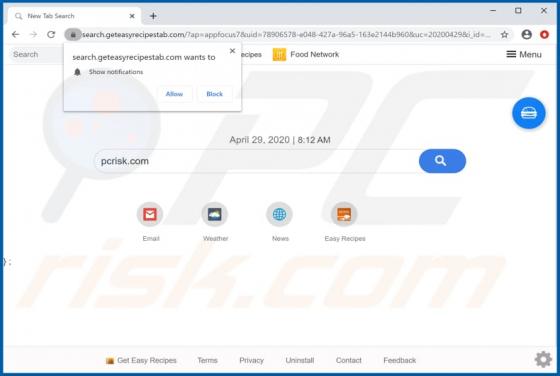
Task: Bookmark this page with the star
Action: [504, 35]
